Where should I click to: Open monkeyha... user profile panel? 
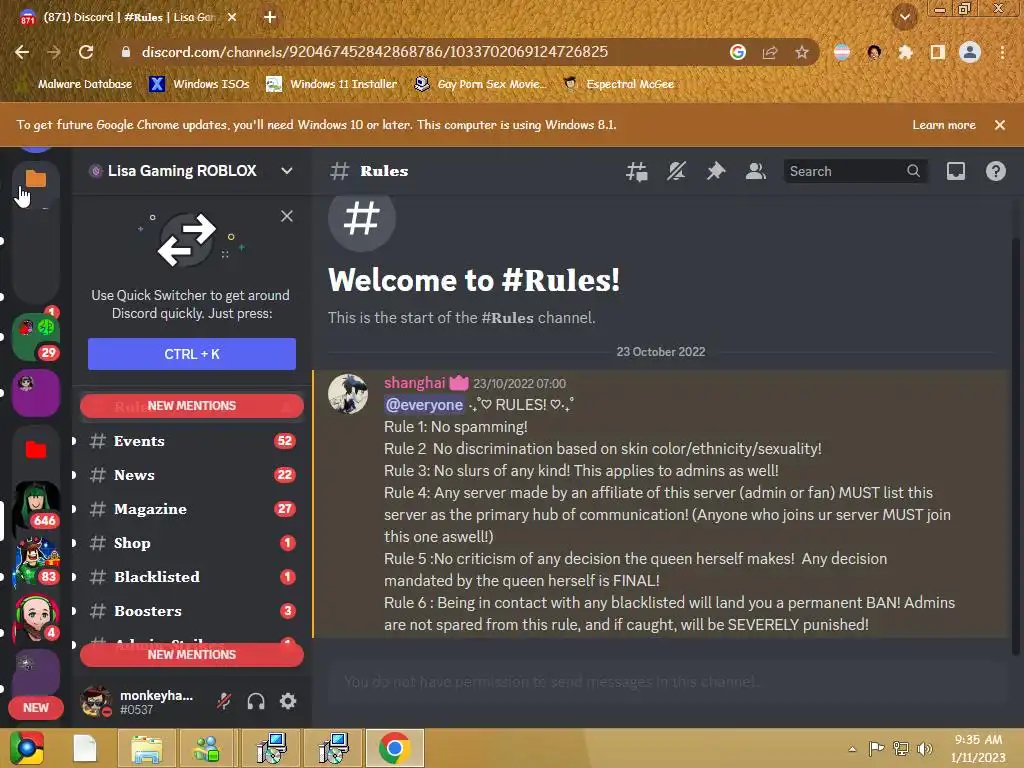pyautogui.click(x=140, y=701)
